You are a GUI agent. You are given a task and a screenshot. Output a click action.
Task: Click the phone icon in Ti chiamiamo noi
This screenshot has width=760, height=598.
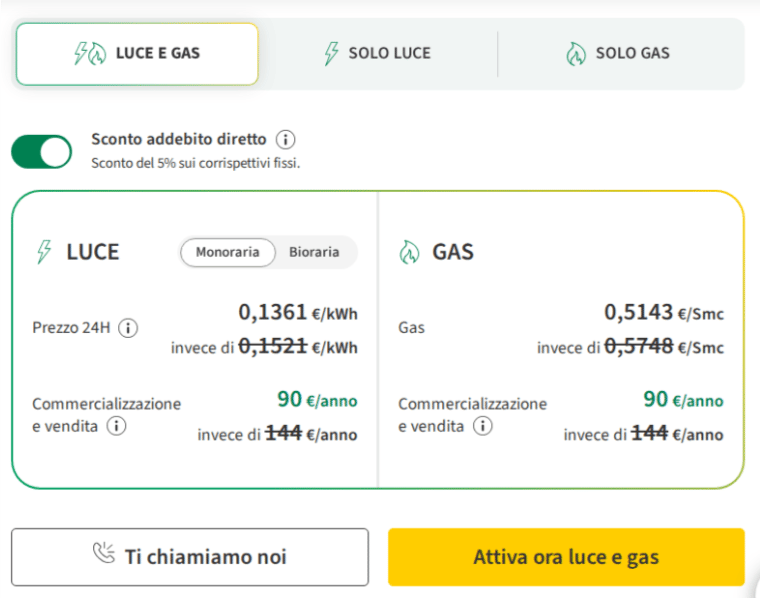click(104, 553)
